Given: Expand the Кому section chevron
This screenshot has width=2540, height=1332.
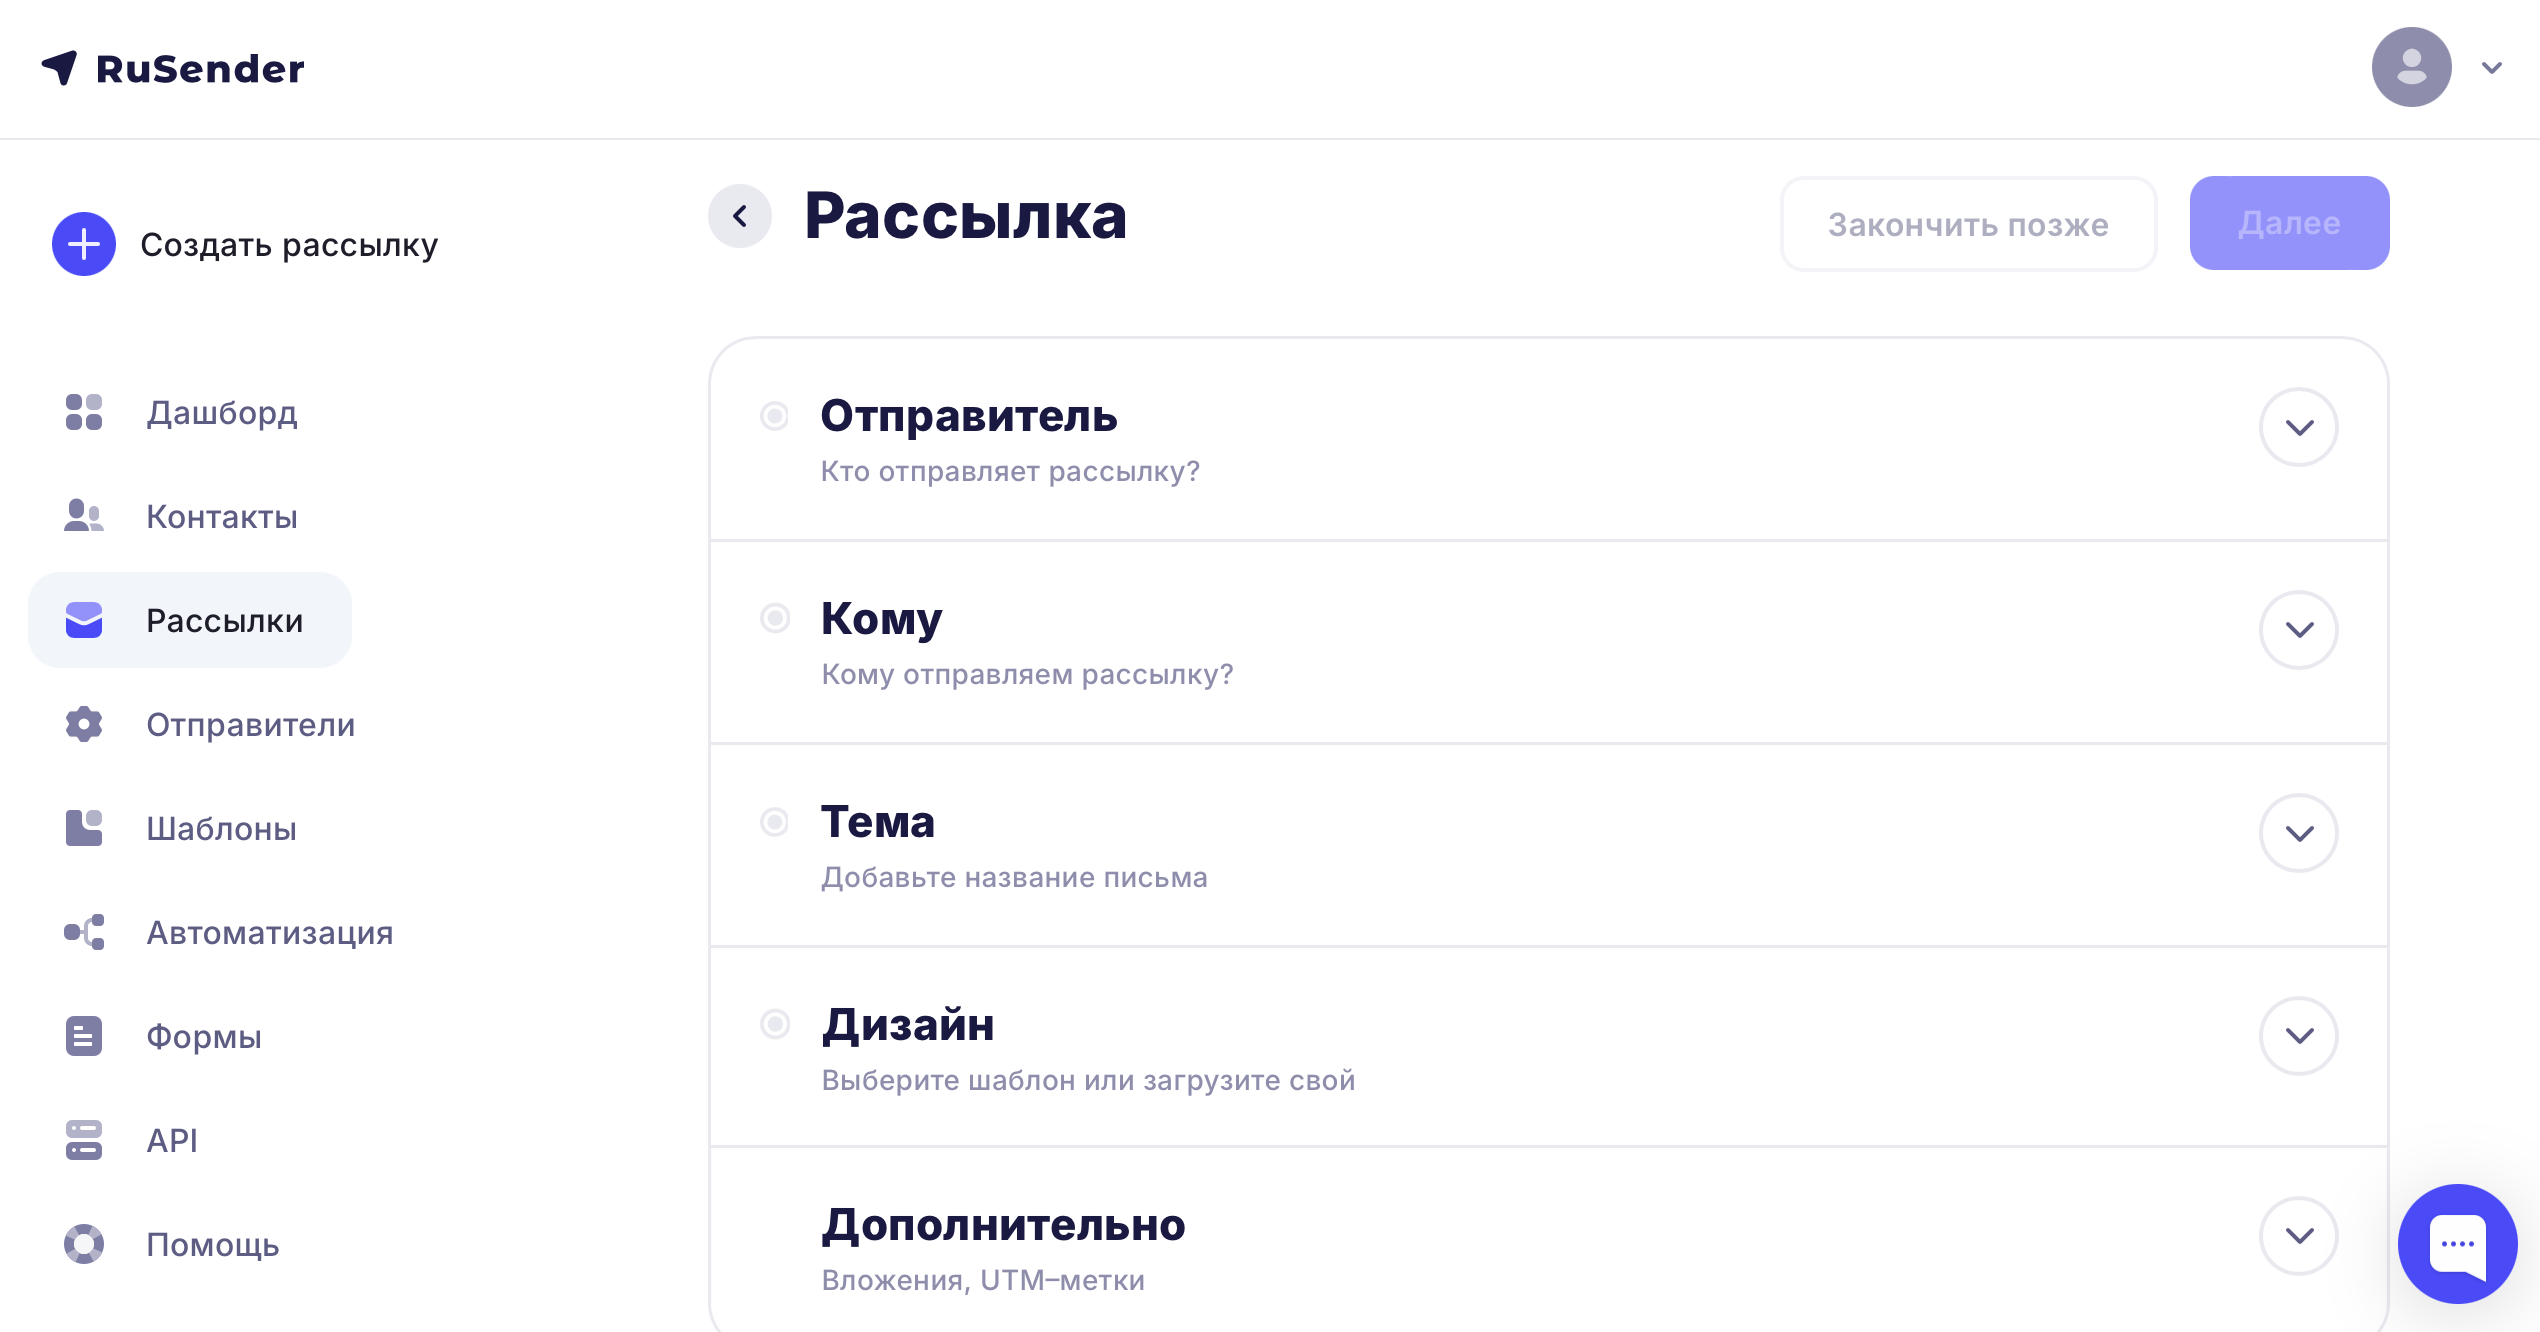Looking at the screenshot, I should 2299,630.
